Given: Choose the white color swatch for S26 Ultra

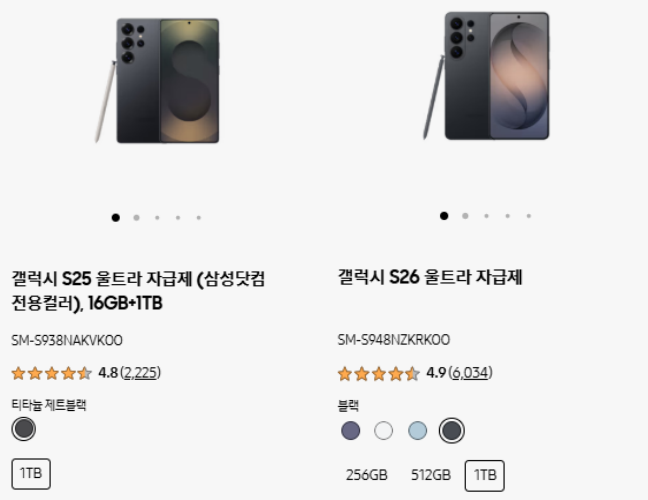Looking at the screenshot, I should pos(383,431).
